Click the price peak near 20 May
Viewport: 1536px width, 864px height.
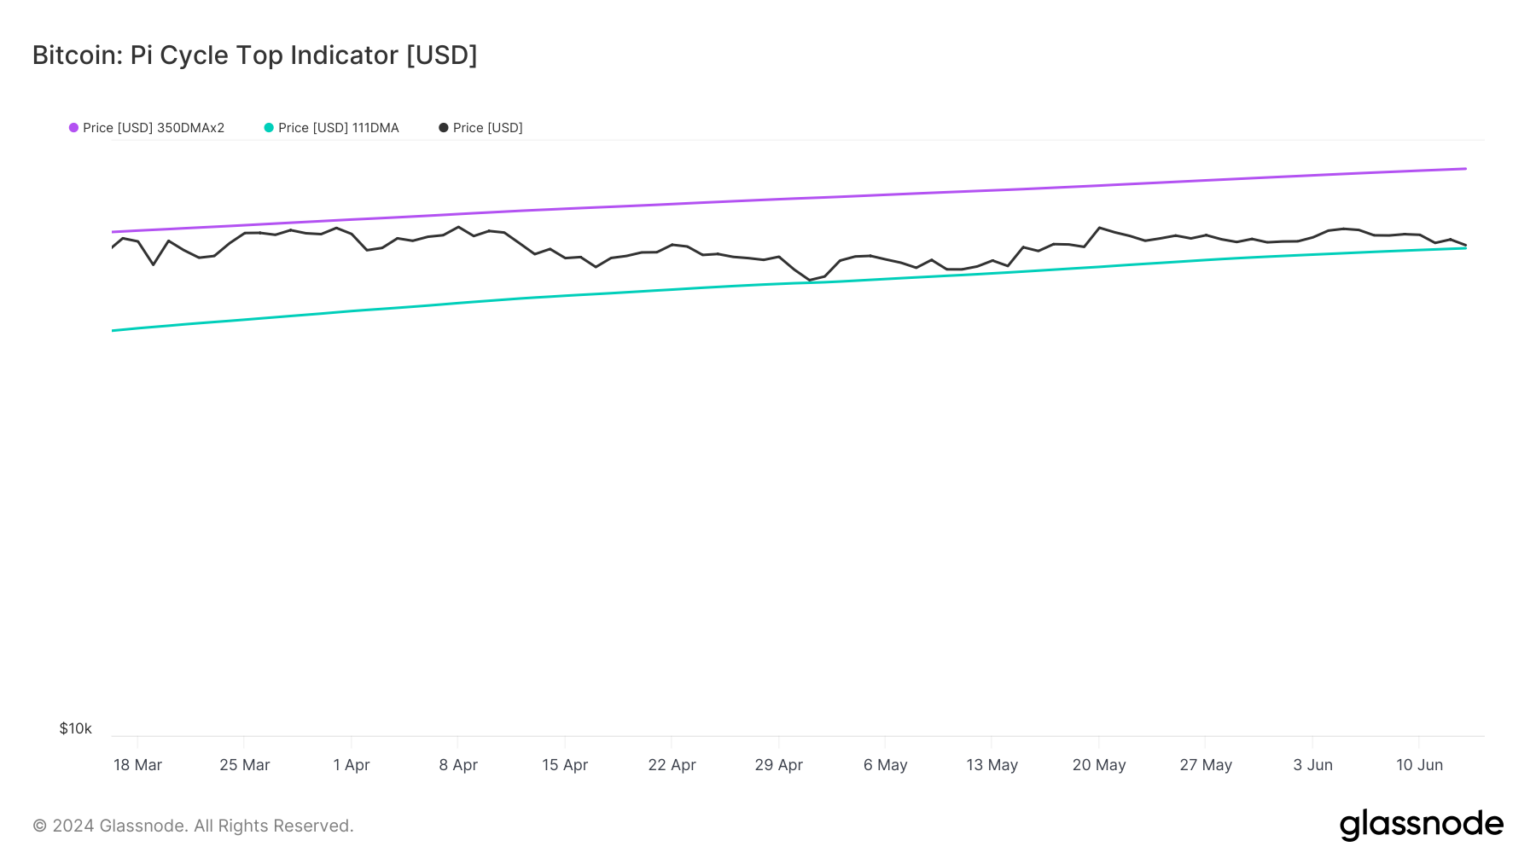(1100, 228)
